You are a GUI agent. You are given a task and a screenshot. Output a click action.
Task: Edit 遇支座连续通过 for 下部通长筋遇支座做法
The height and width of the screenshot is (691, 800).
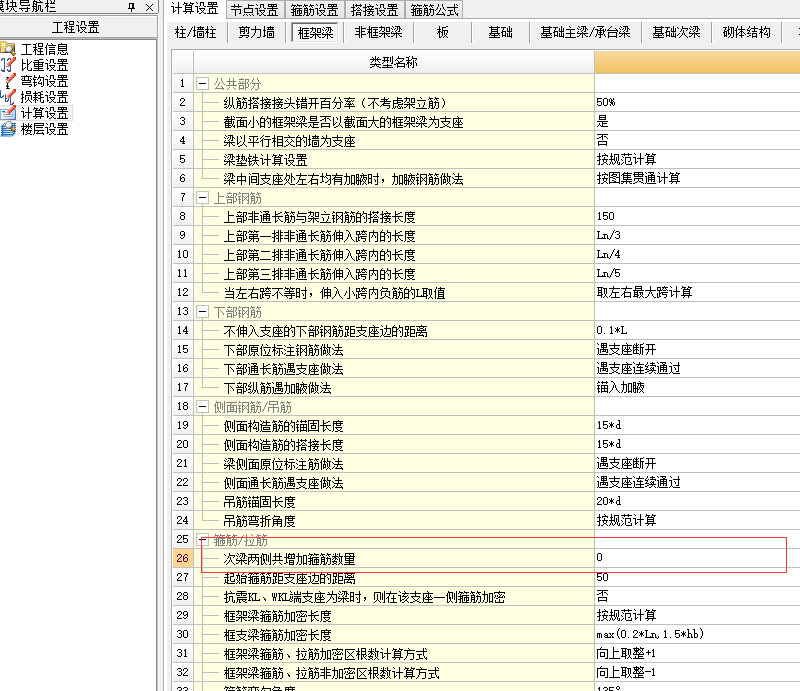click(697, 368)
